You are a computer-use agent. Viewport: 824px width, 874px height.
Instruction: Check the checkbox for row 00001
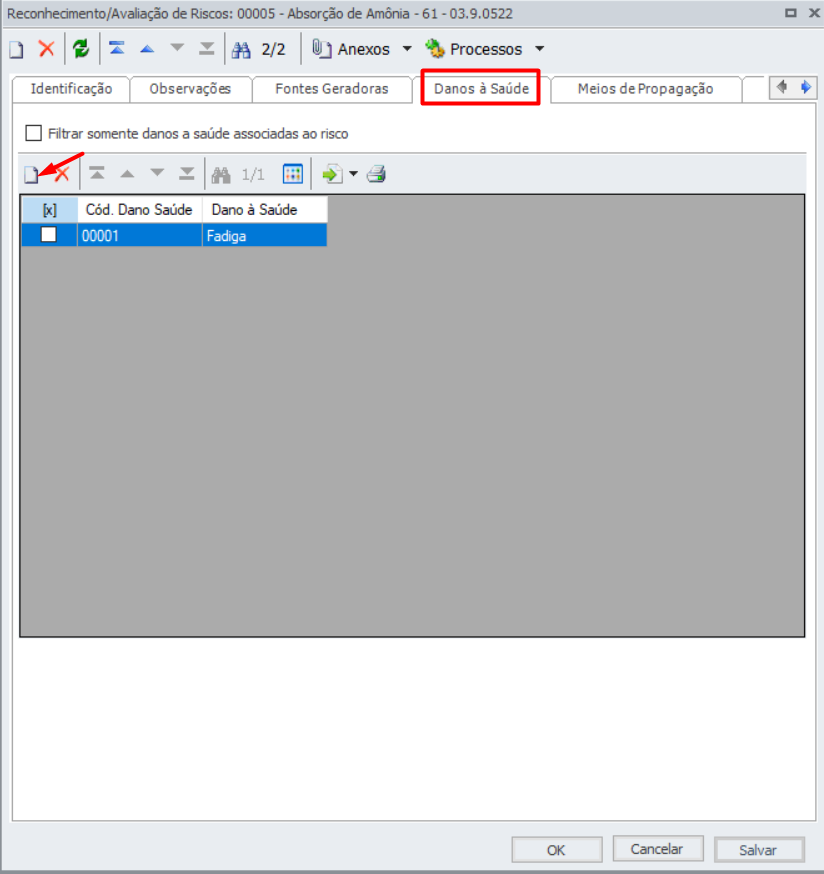(49, 235)
